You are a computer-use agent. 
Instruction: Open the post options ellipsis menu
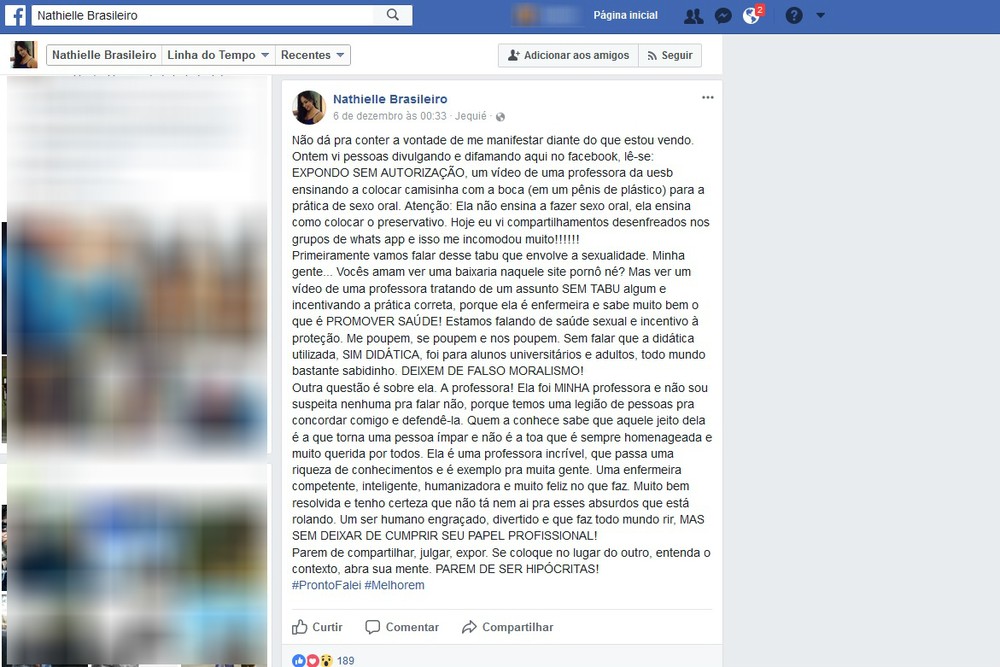707,98
